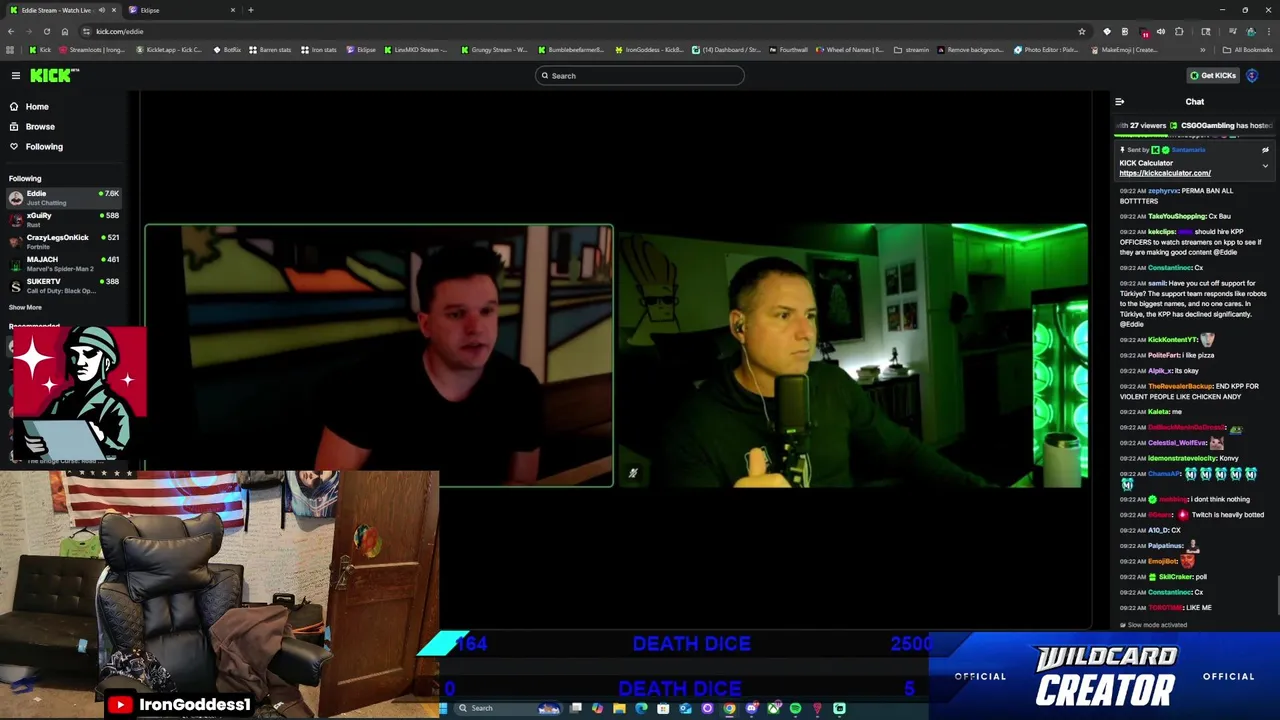Select SUKERTV channel in sidebar
This screenshot has height=720, width=1280.
tap(64, 285)
